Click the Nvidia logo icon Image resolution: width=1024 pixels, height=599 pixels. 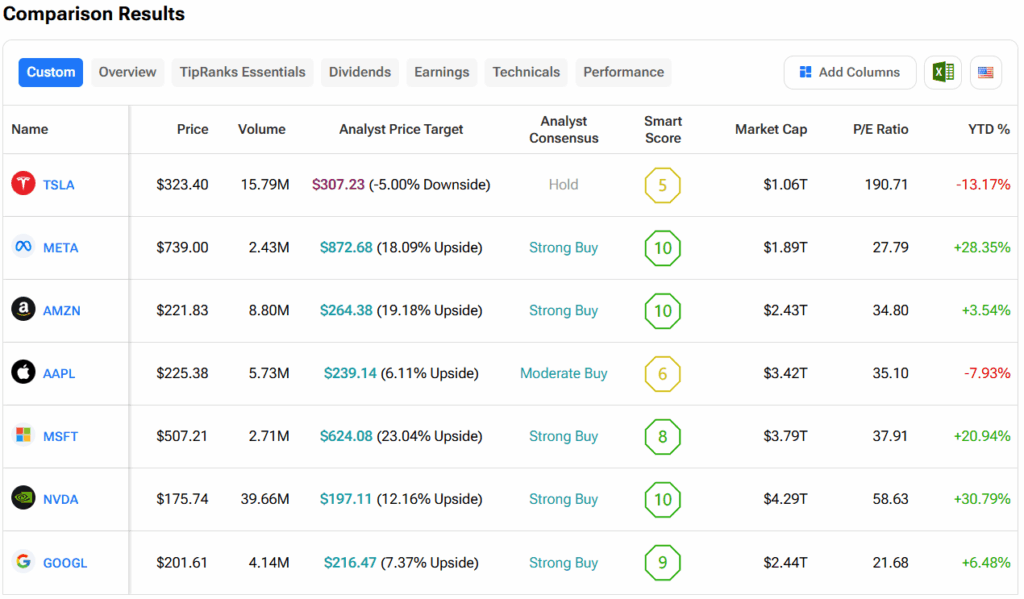pyautogui.click(x=23, y=498)
